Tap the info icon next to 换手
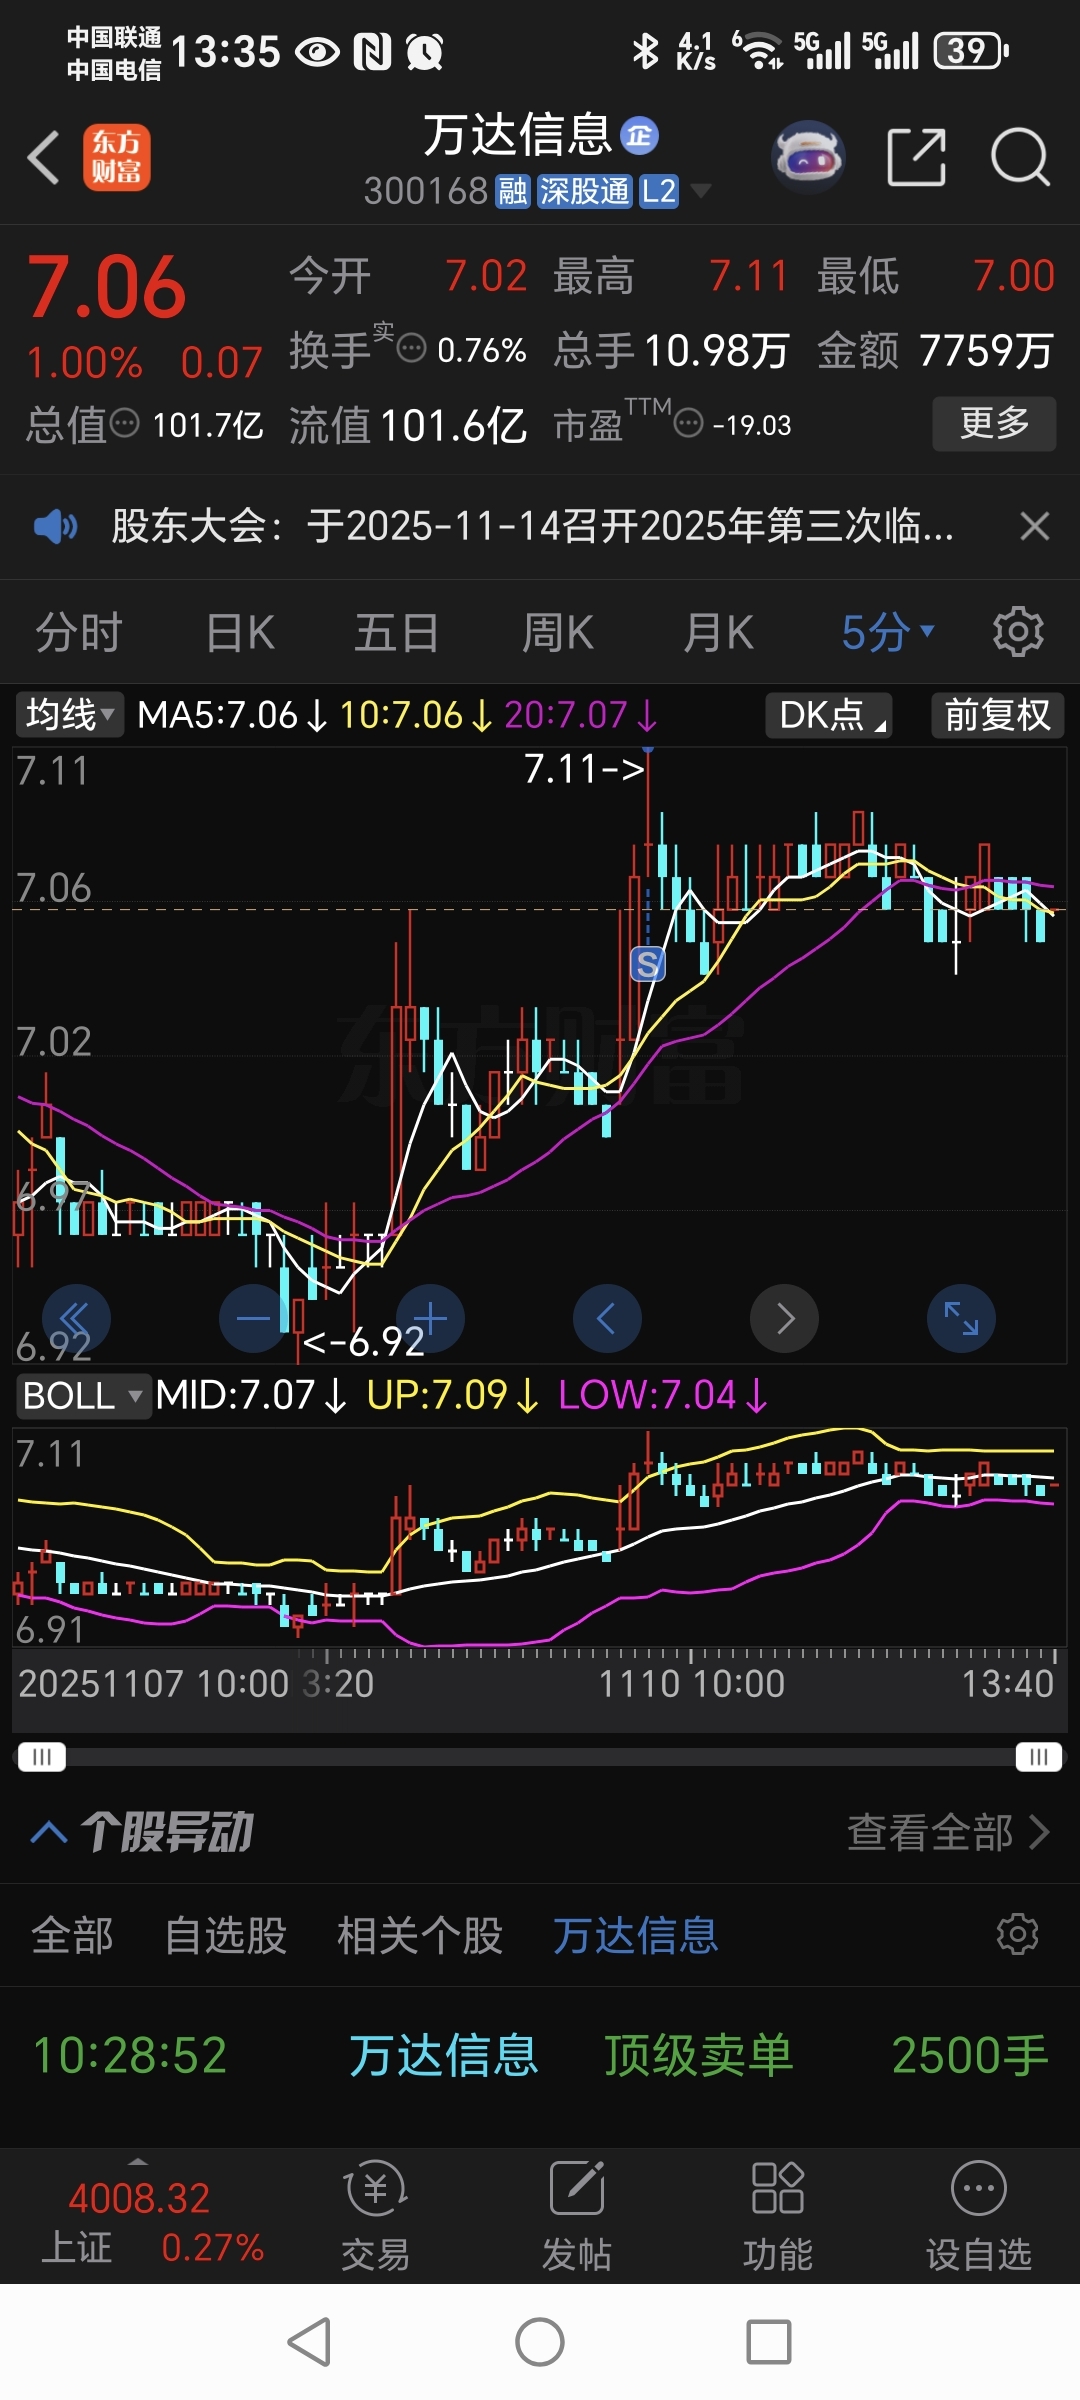Viewport: 1080px width, 2400px height. pos(411,349)
